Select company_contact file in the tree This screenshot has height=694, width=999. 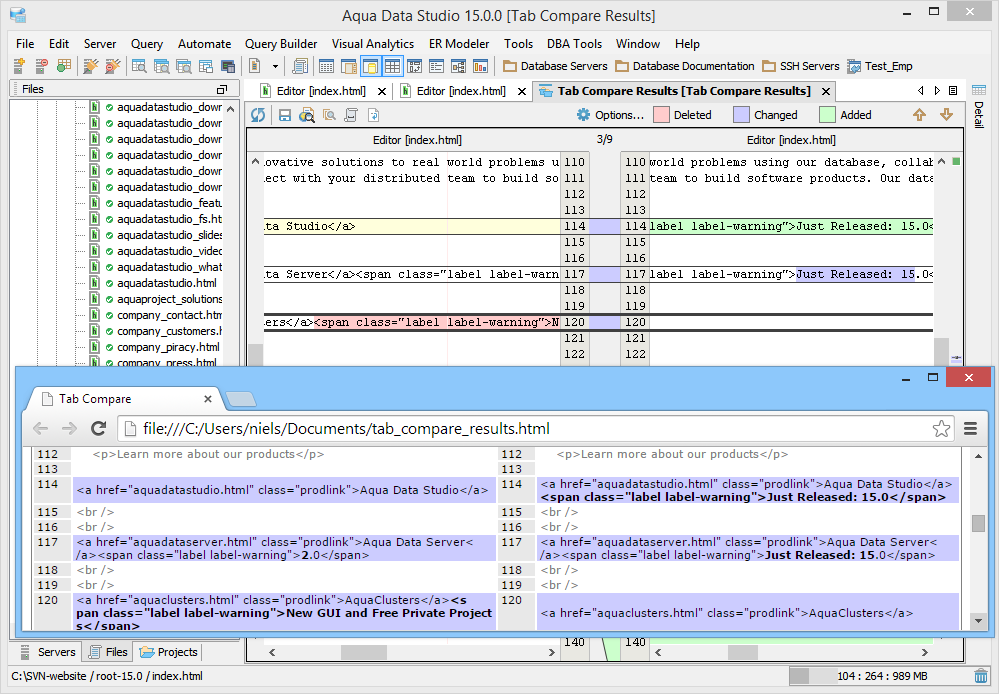168,315
